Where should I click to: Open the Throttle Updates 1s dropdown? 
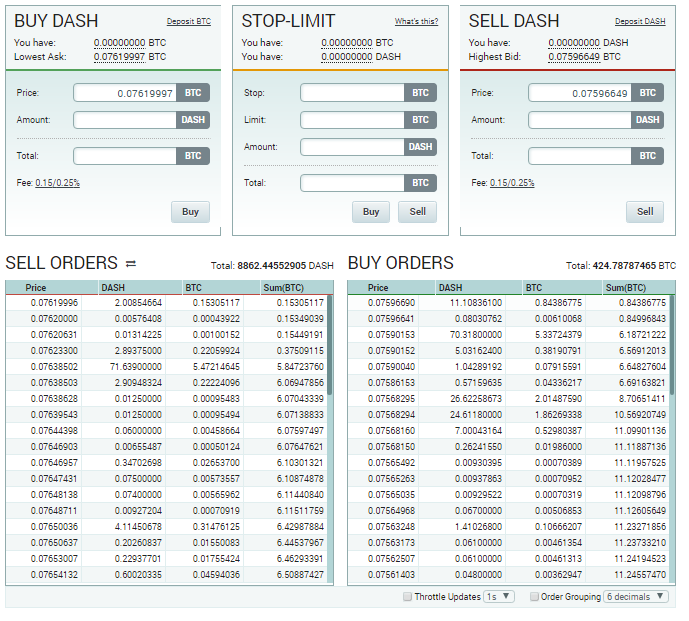click(x=499, y=596)
